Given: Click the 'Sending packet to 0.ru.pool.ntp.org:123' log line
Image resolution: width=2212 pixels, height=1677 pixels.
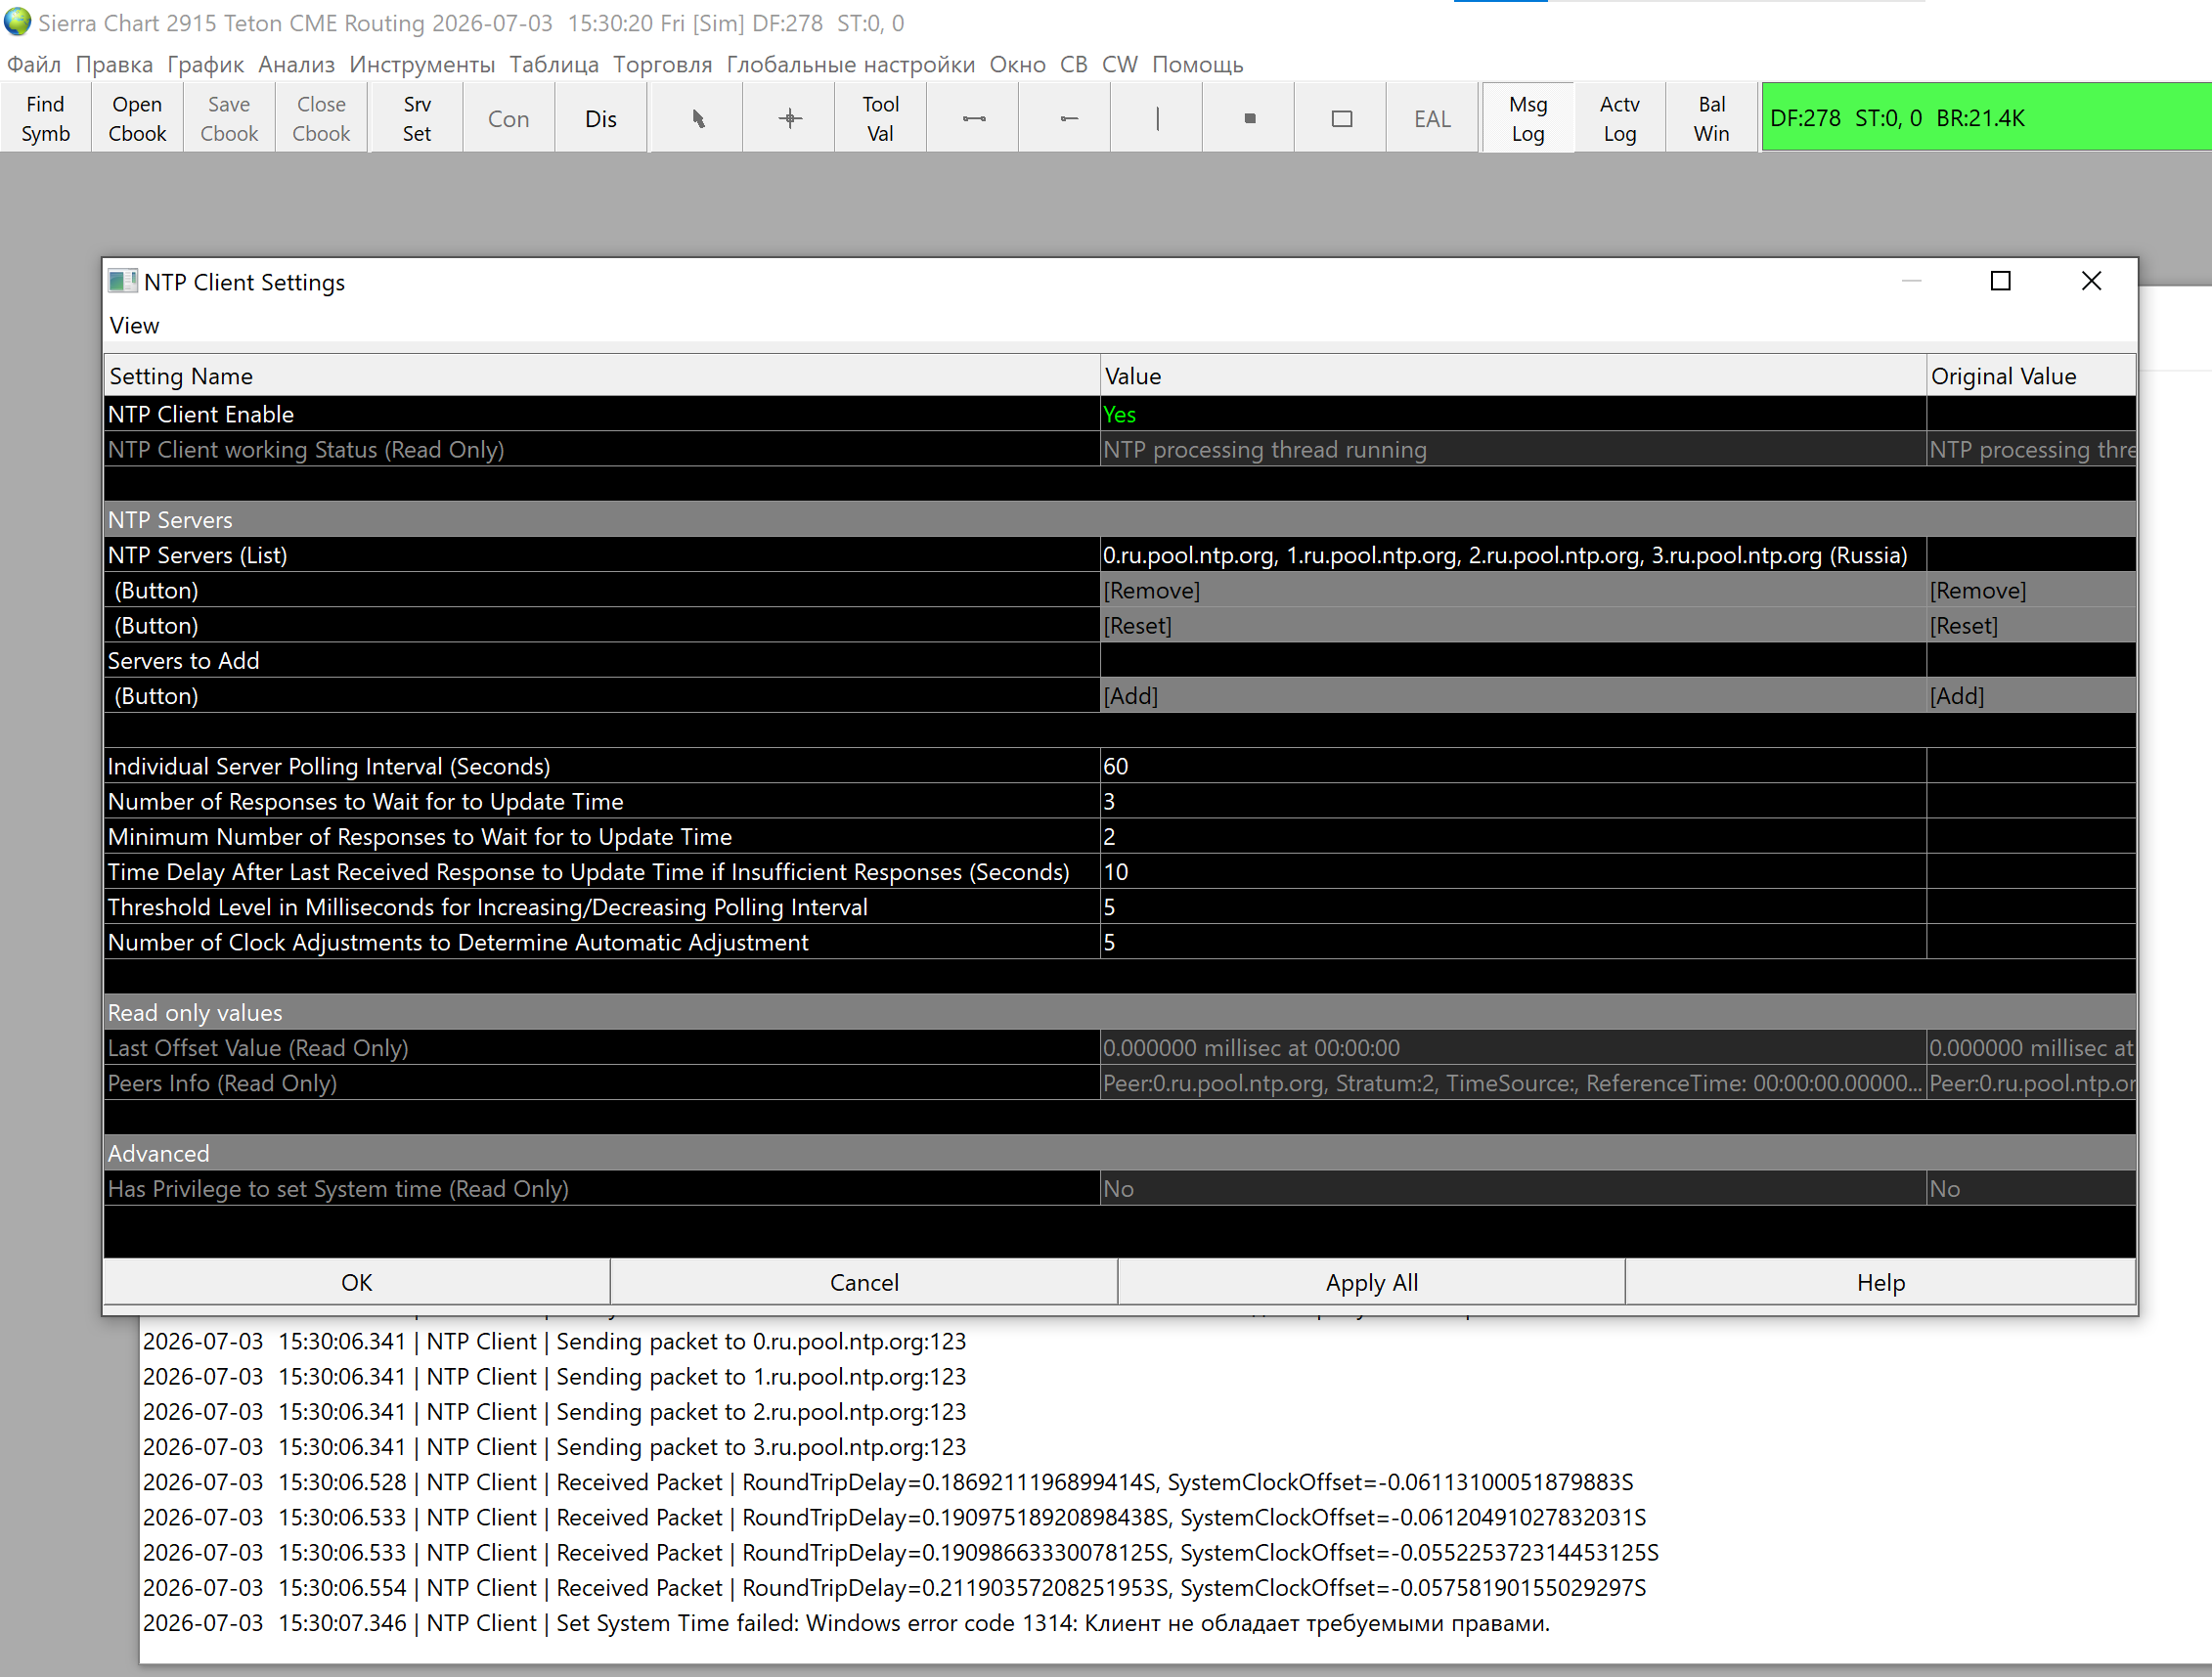Looking at the screenshot, I should (554, 1341).
